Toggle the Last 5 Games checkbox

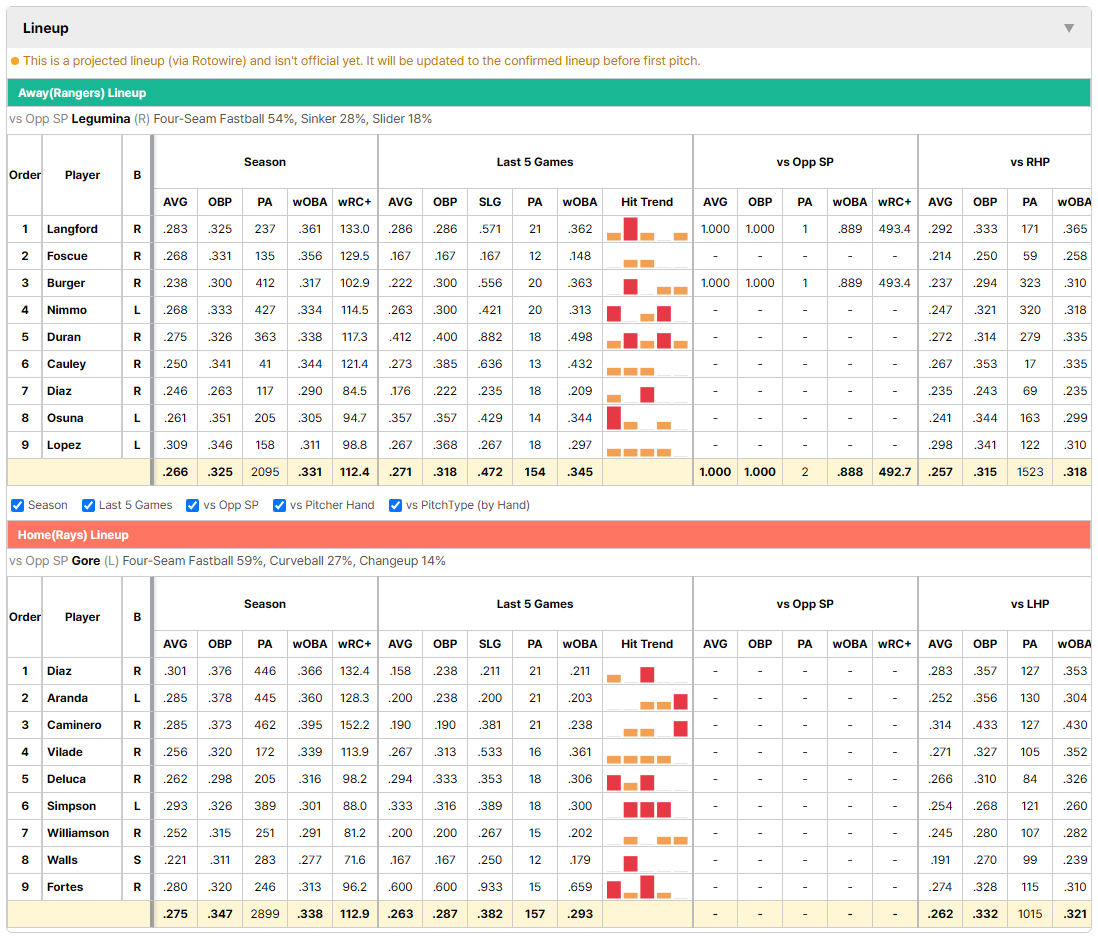click(88, 505)
